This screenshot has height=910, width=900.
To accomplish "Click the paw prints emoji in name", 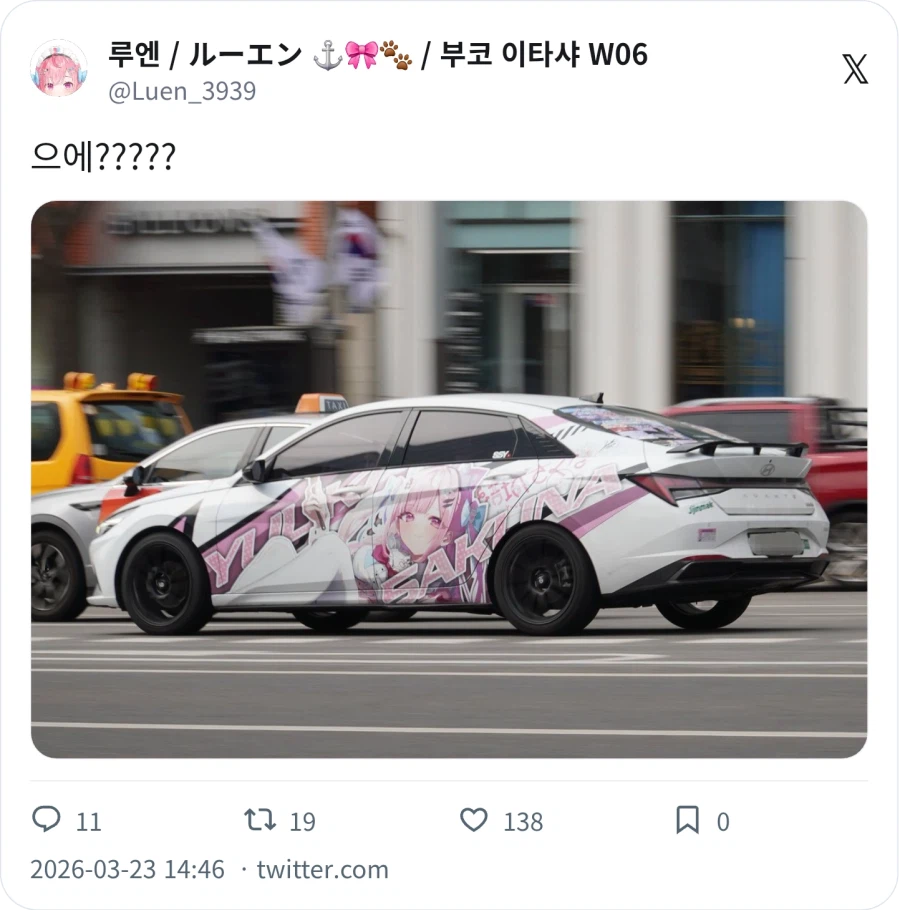I will 396,55.
